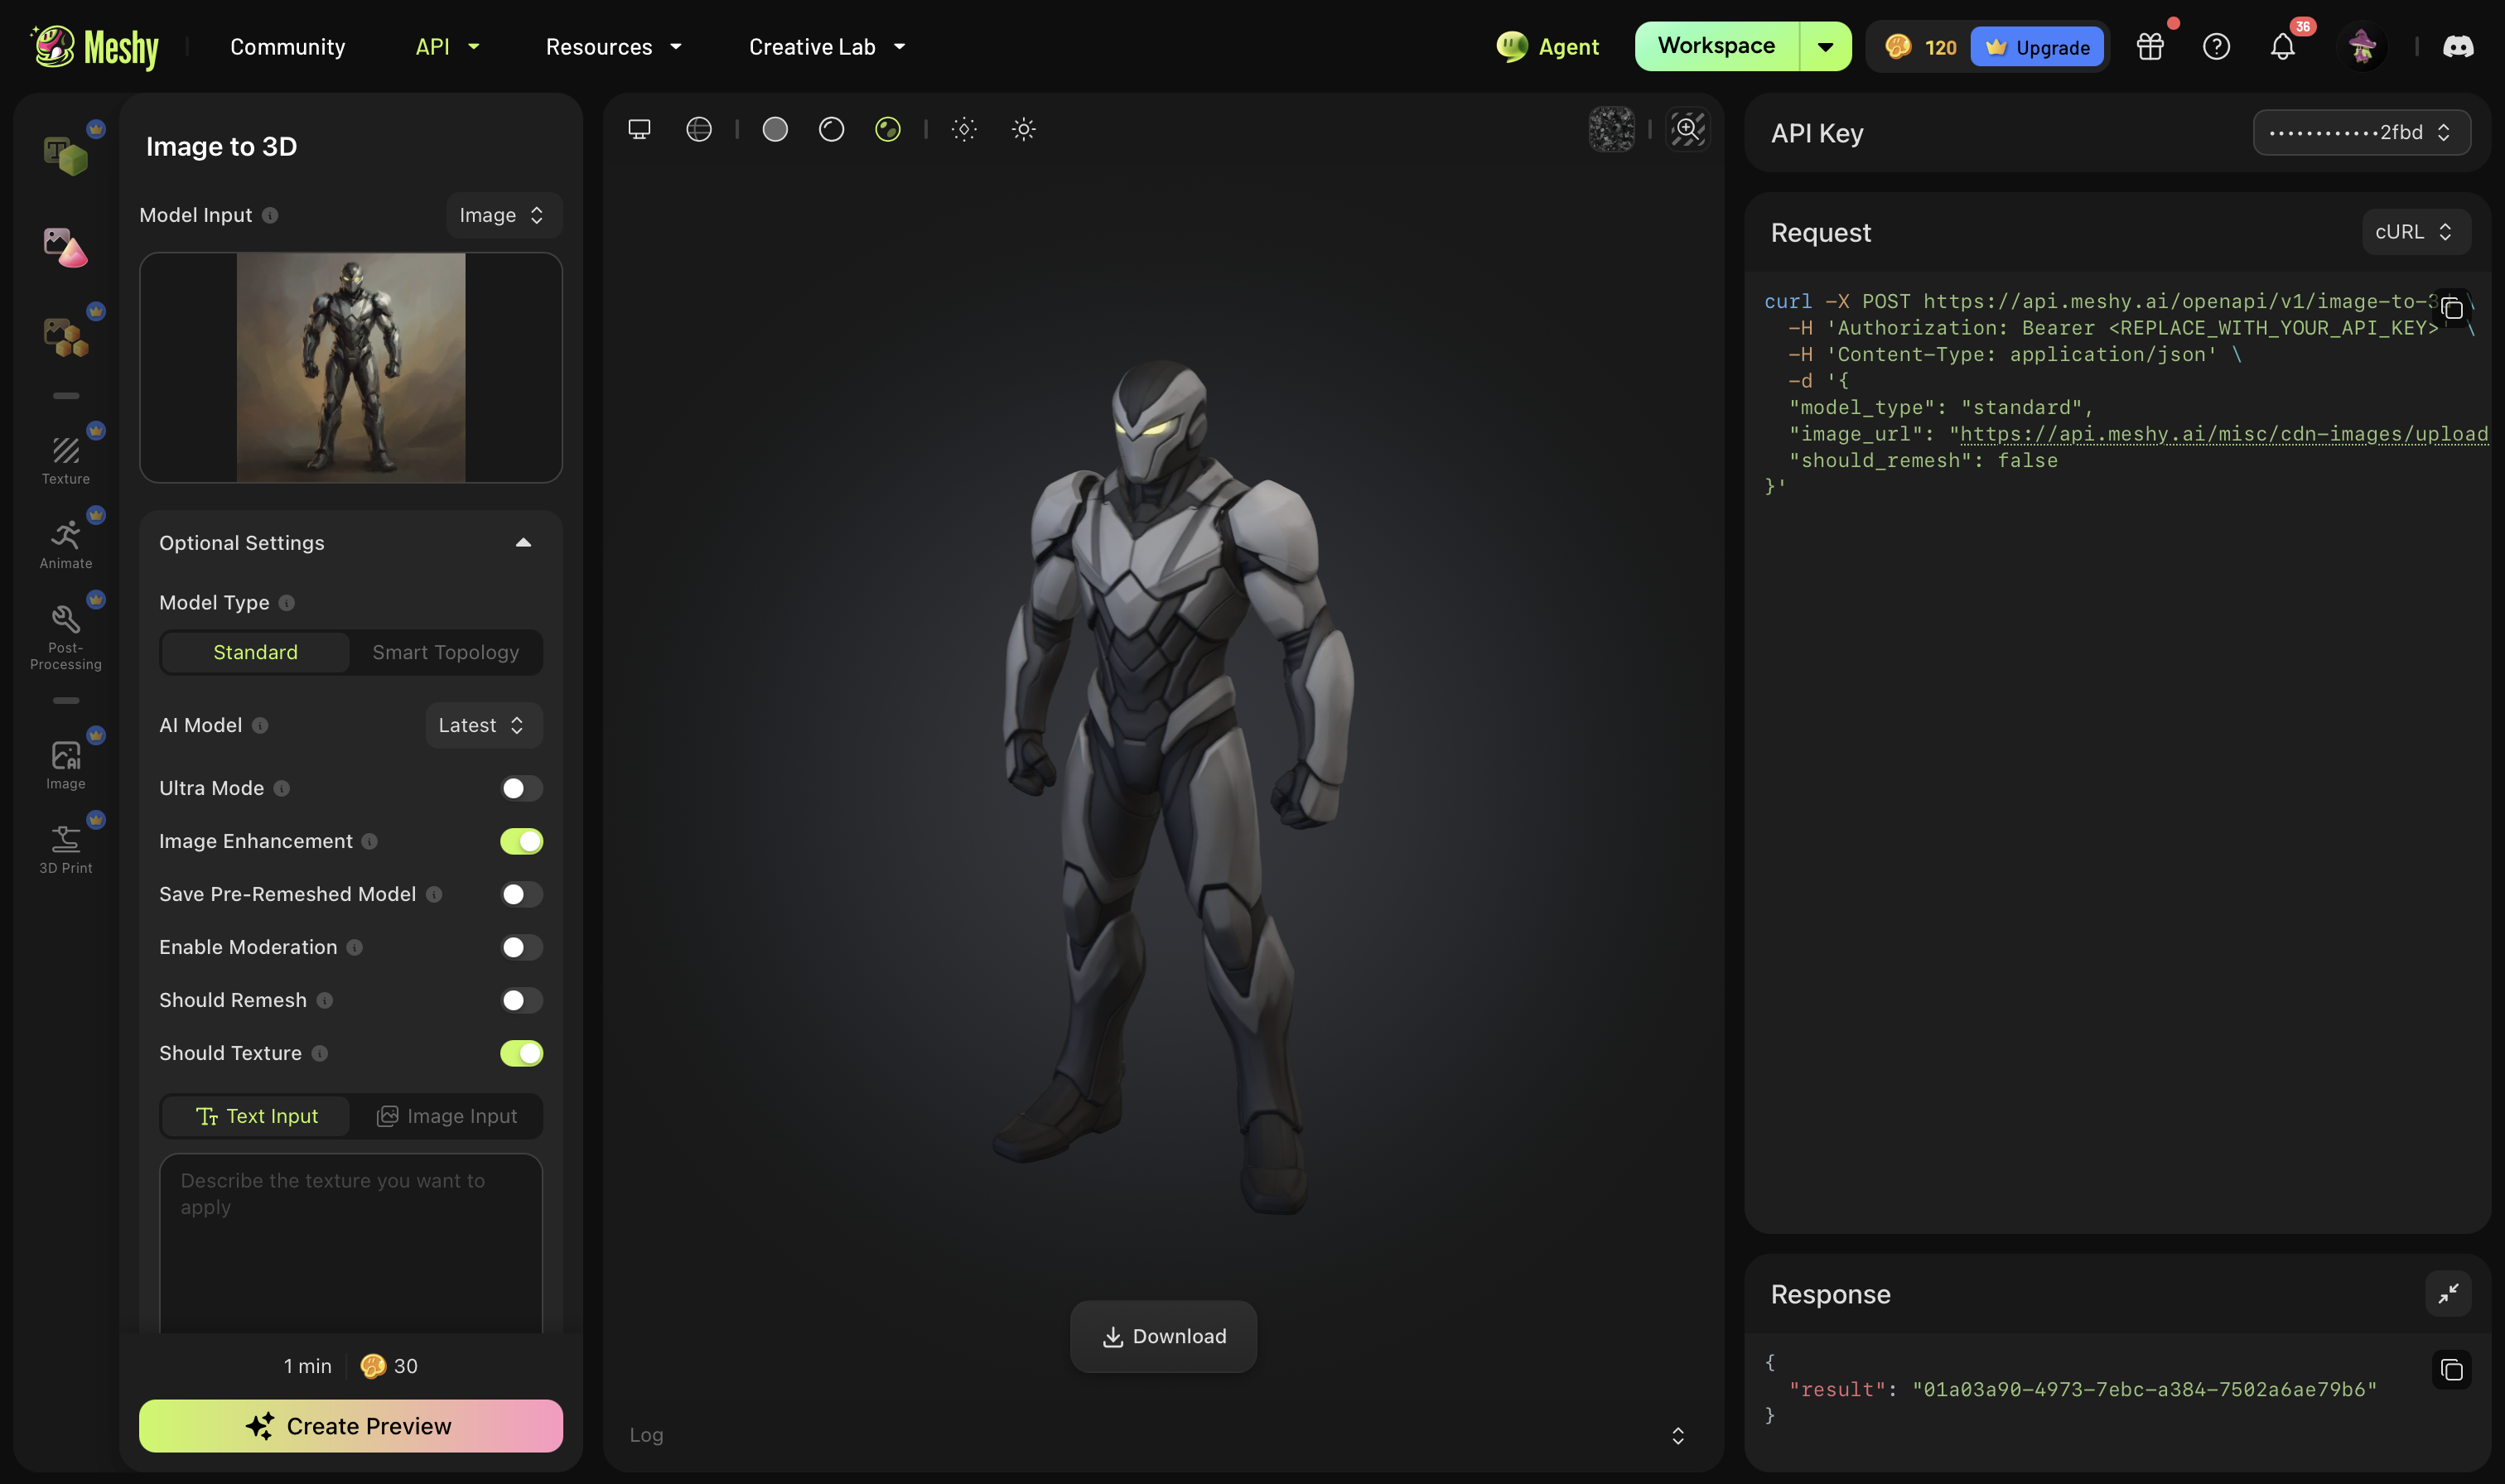Screen dimensions: 2505x1484
Task: Open the 3D Print tool
Action: click(x=65, y=850)
